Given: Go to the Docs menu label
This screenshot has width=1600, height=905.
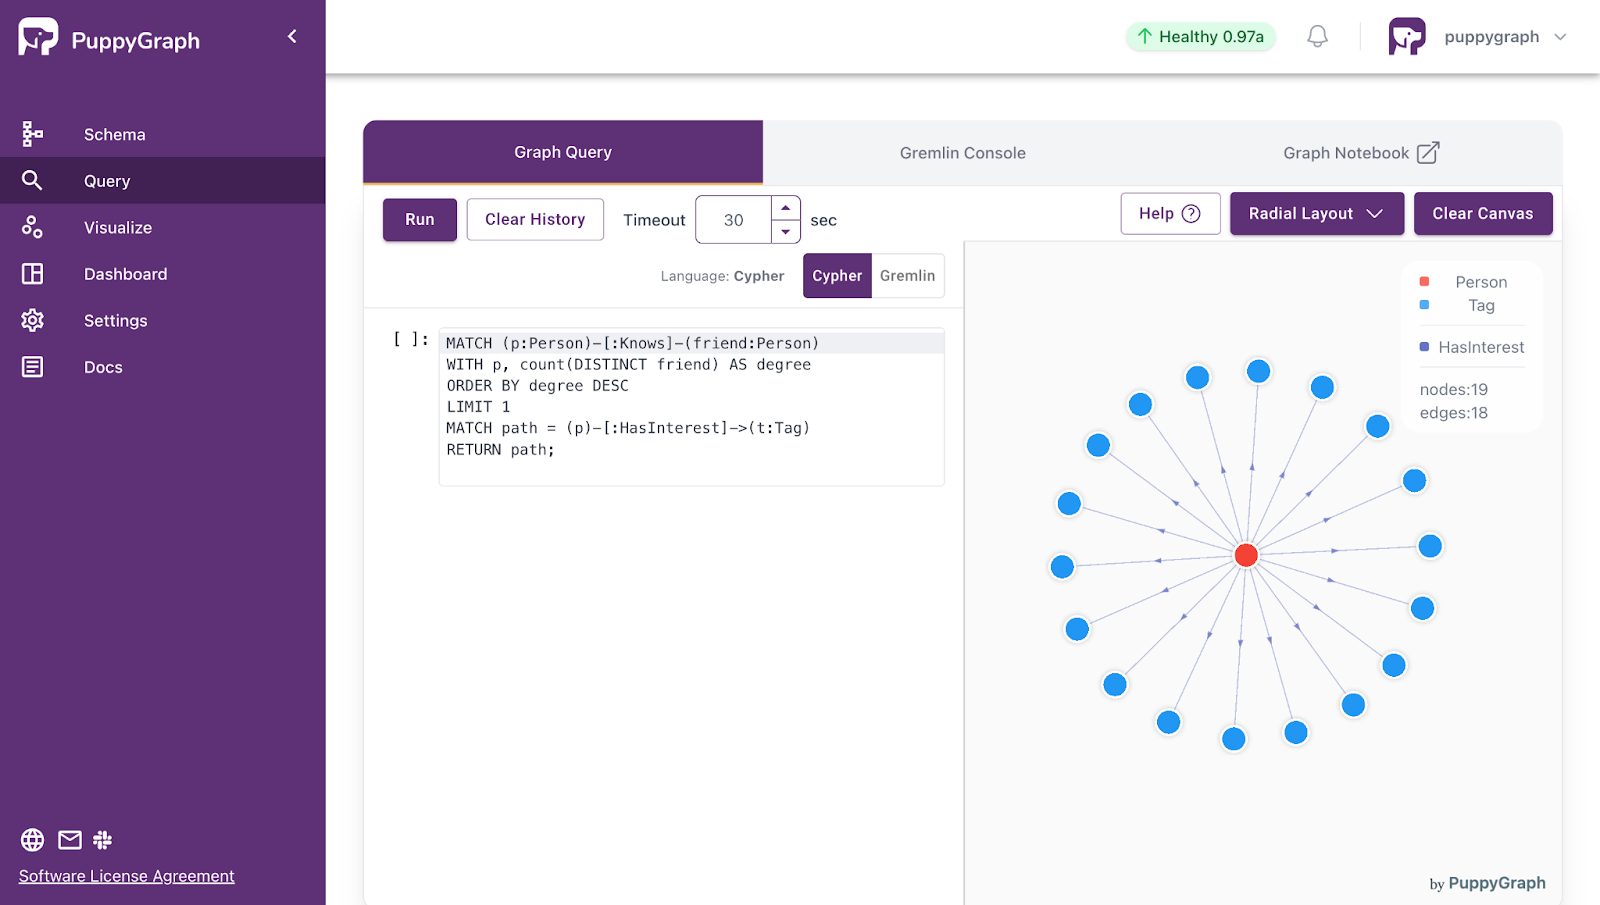Looking at the screenshot, I should pos(103,367).
